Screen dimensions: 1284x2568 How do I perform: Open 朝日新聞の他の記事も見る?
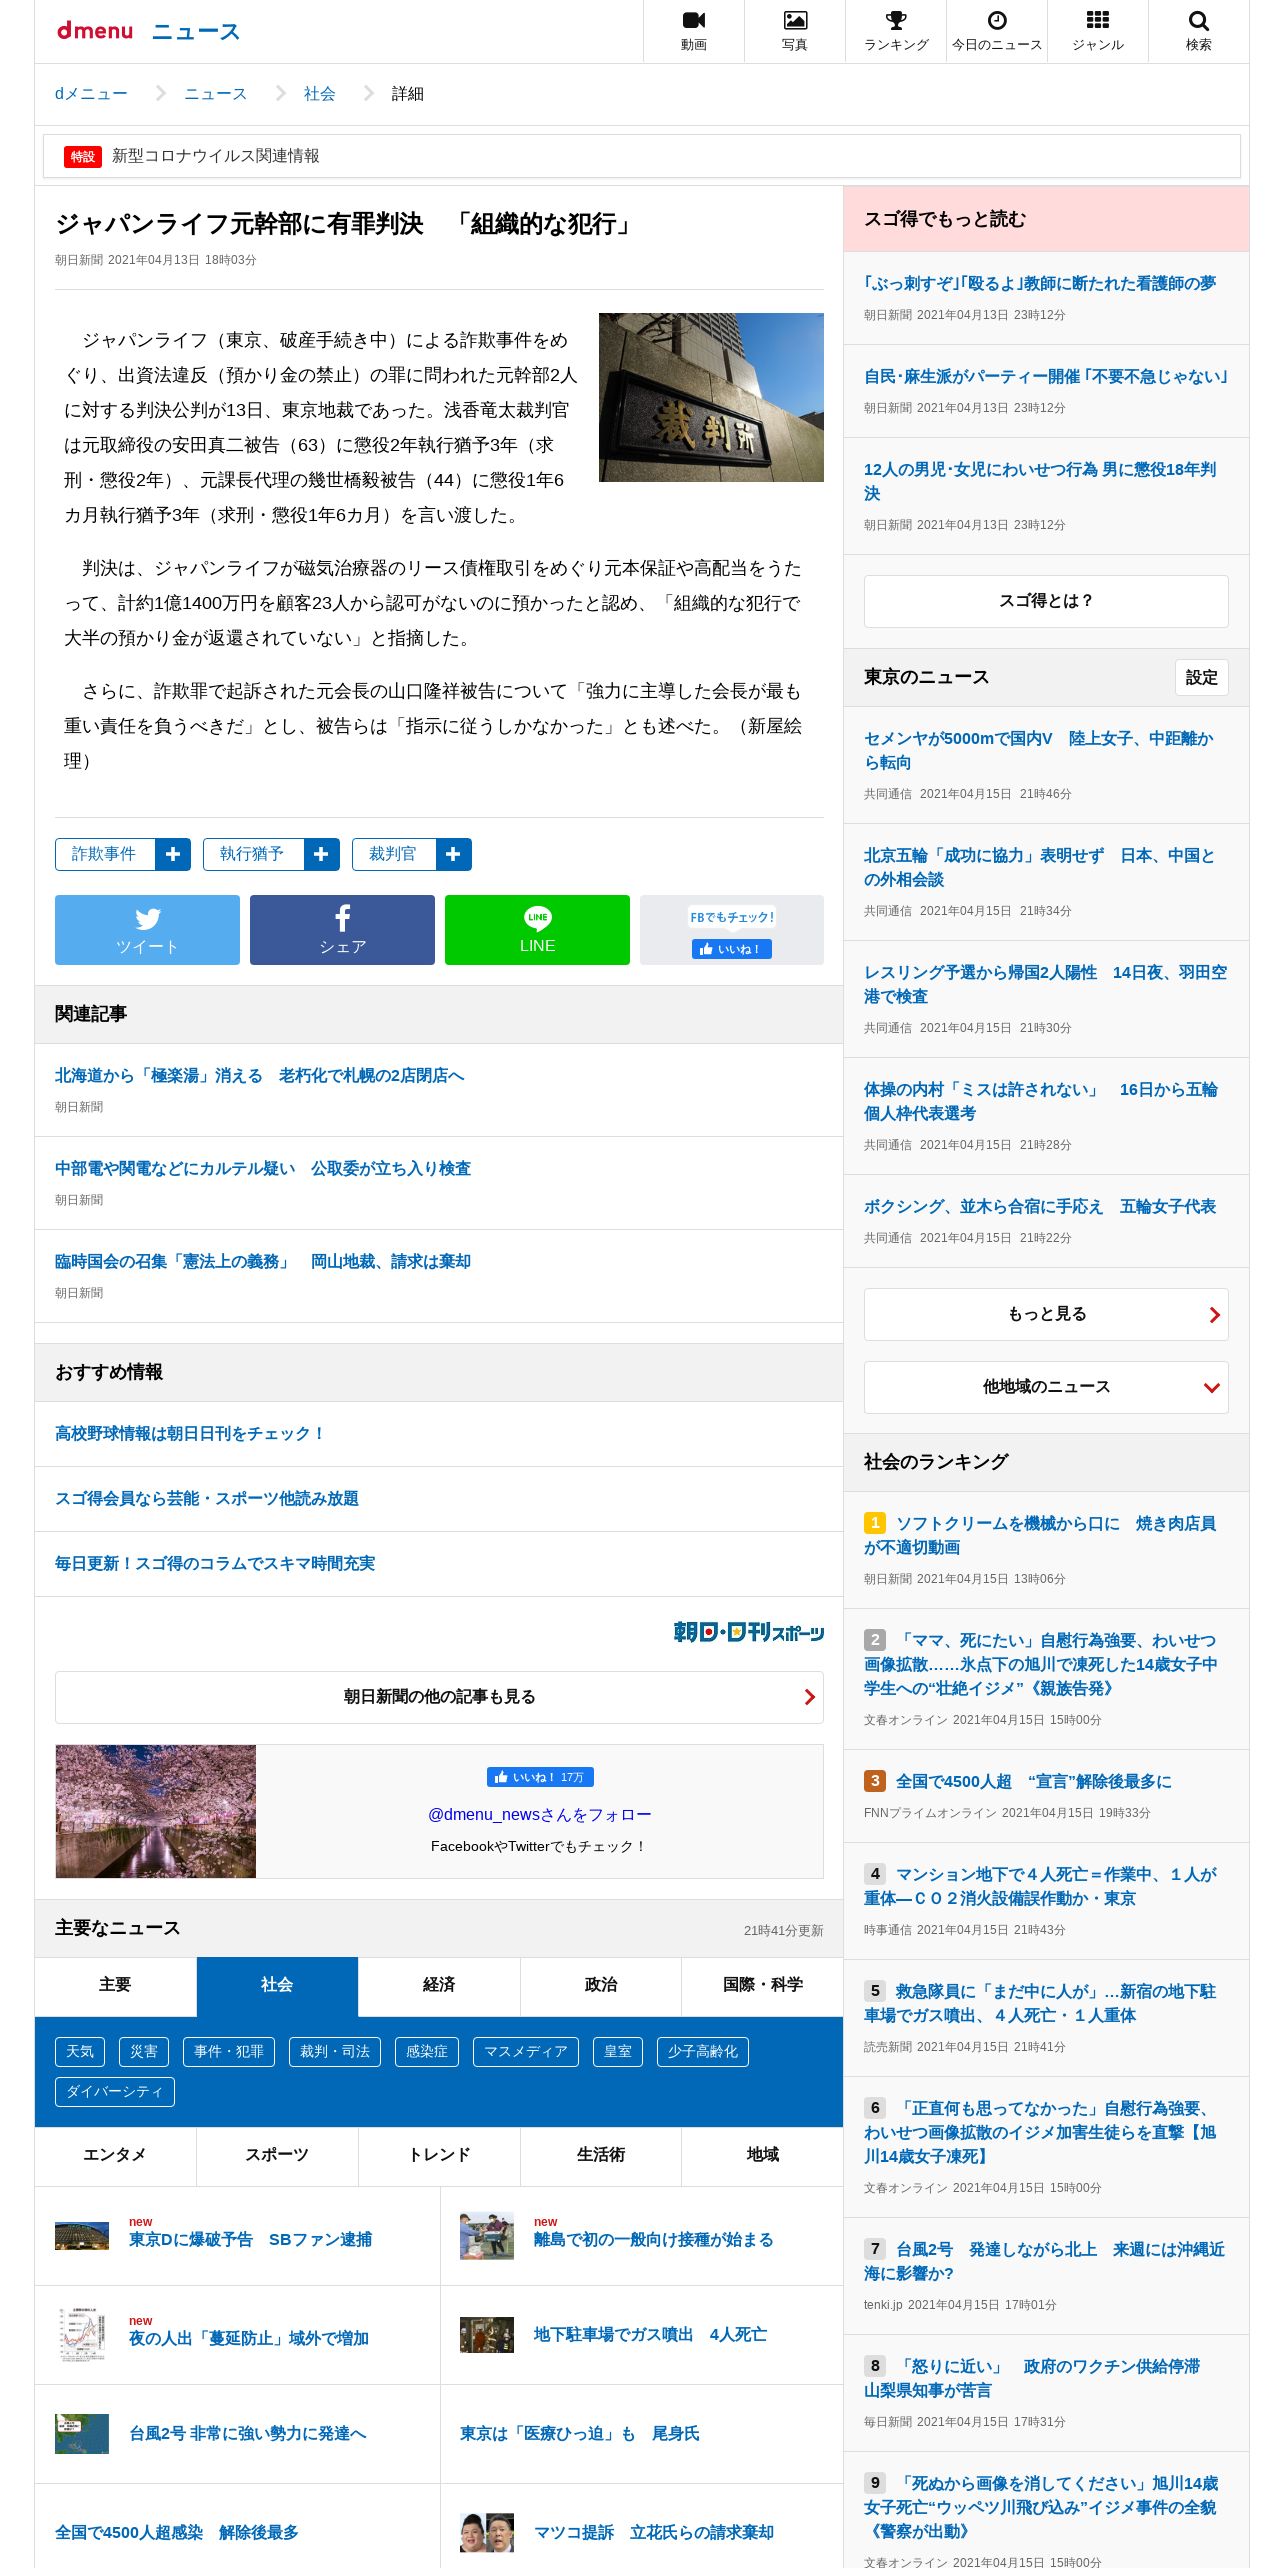[439, 1697]
